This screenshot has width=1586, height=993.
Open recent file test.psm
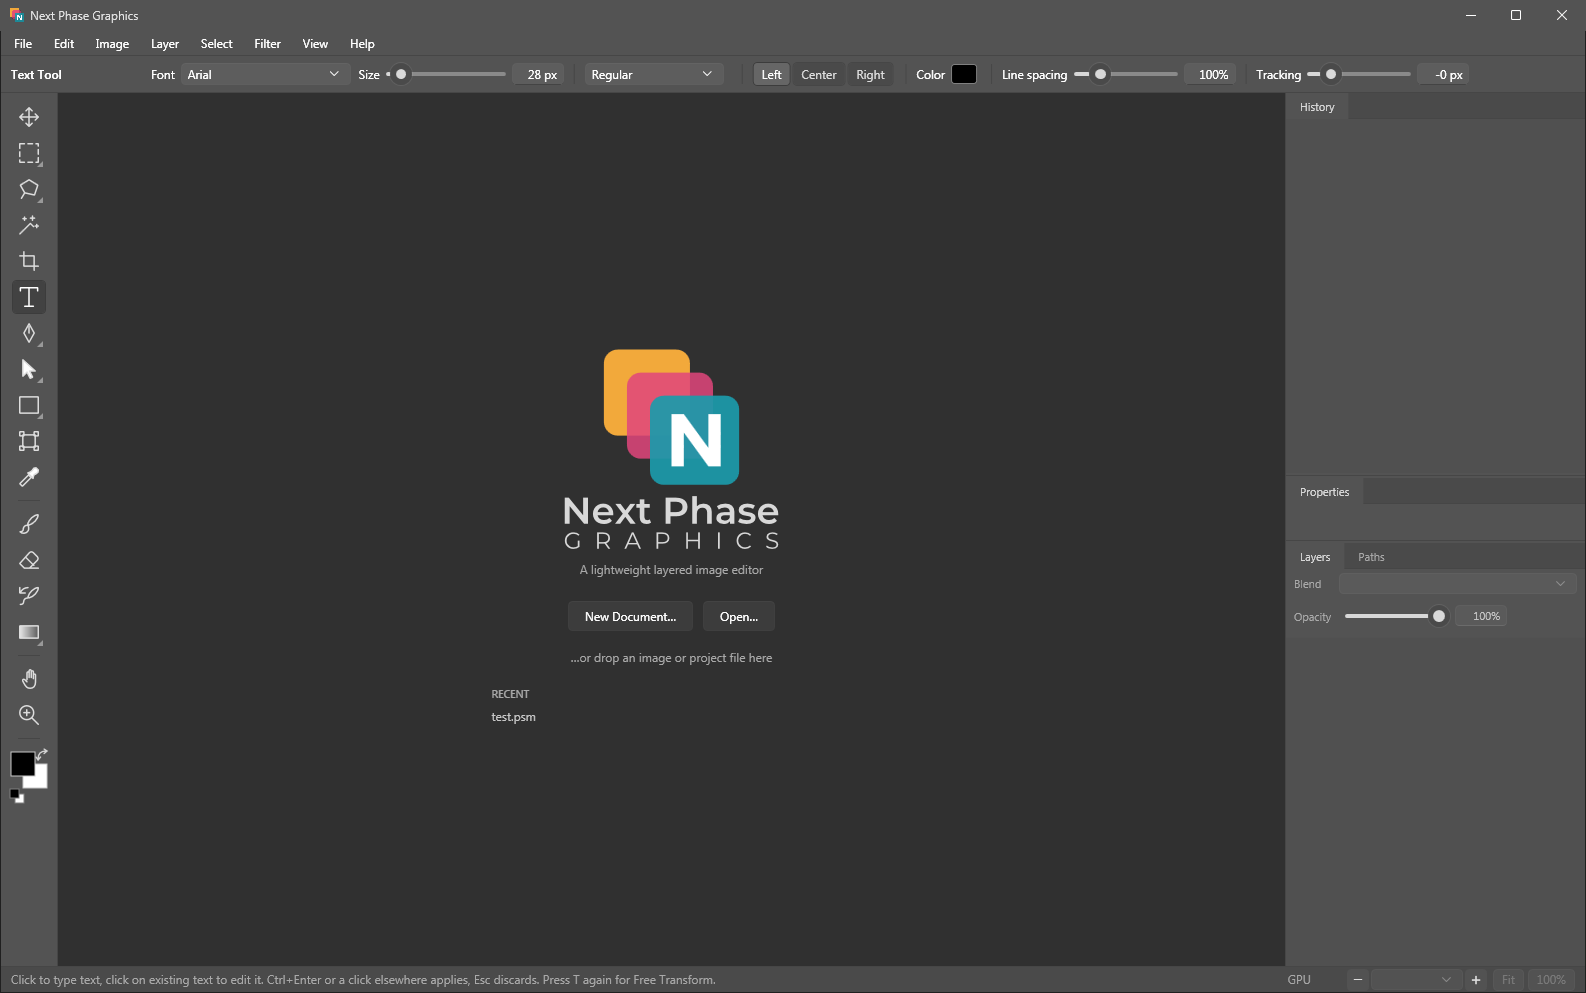coord(513,717)
